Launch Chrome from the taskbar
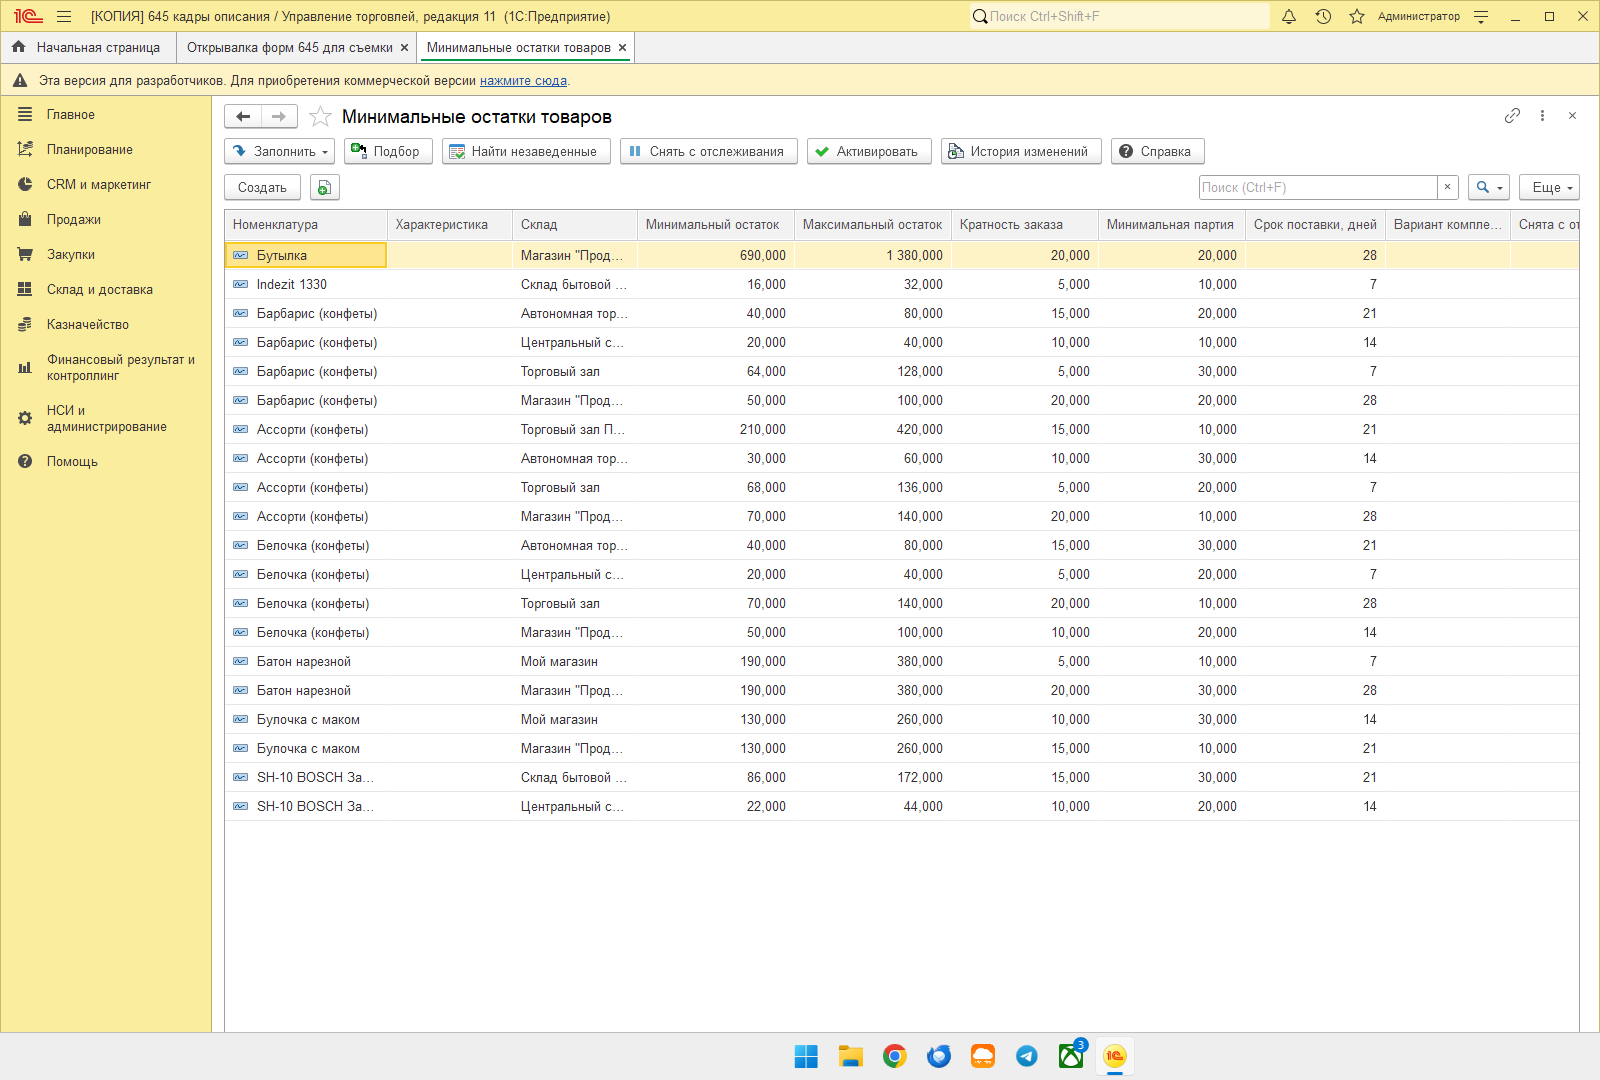Image resolution: width=1600 pixels, height=1080 pixels. pos(894,1056)
